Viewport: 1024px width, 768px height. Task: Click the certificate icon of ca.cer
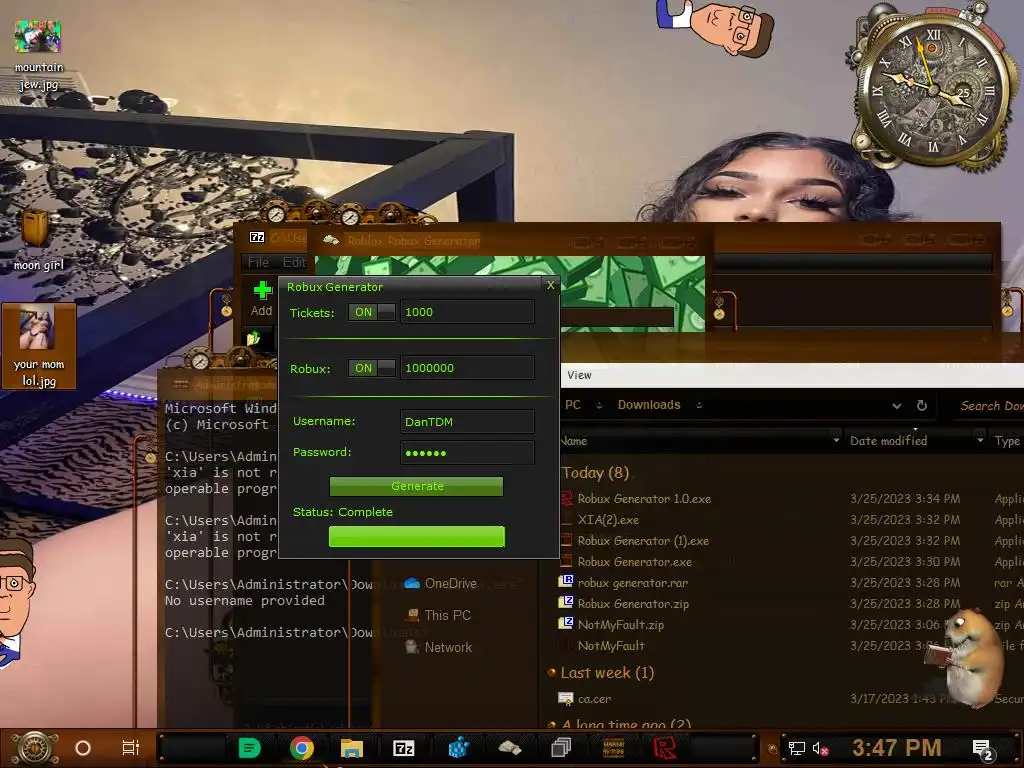566,698
